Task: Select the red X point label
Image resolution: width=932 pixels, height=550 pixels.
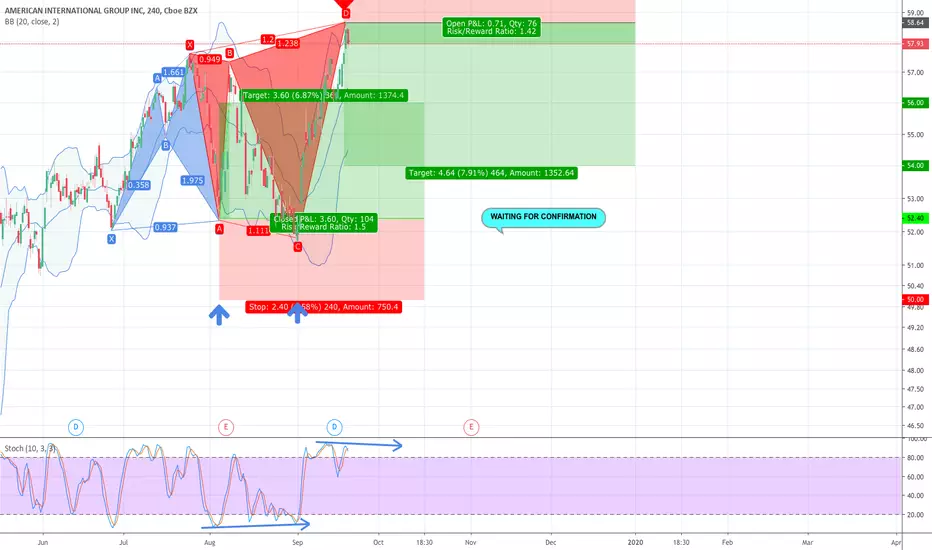Action: 190,45
